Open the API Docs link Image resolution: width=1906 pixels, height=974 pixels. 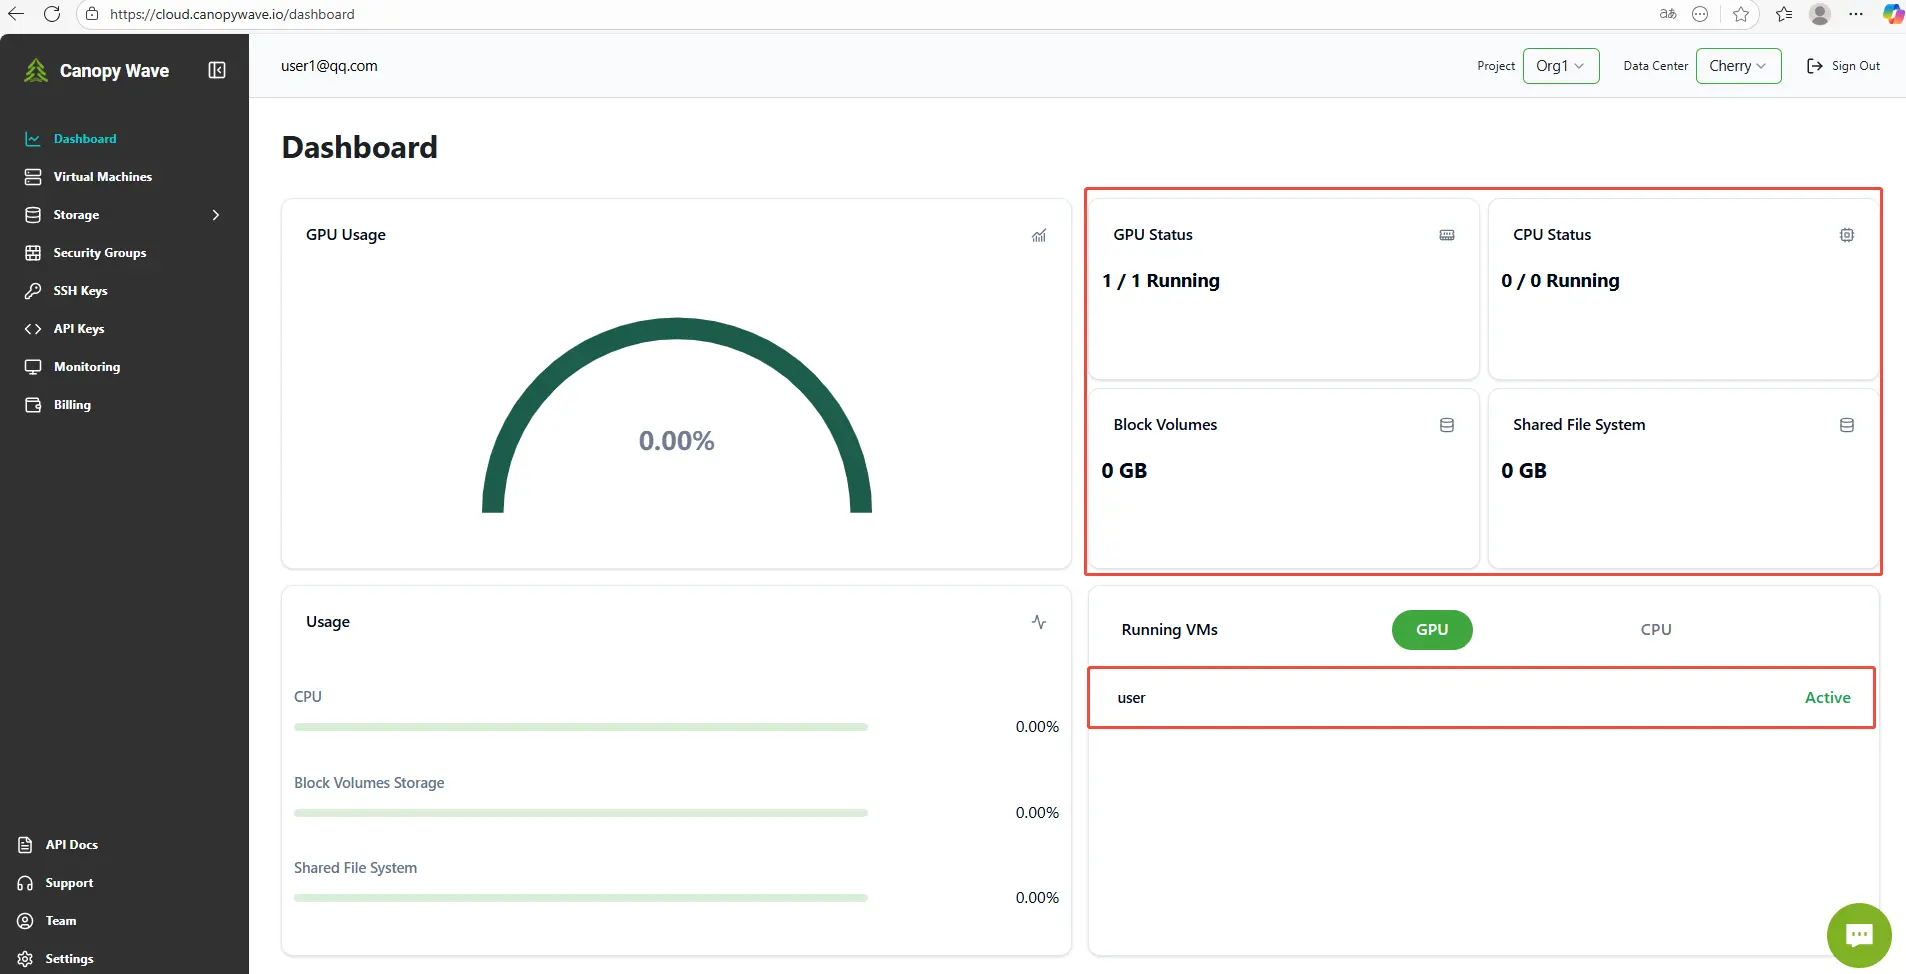(x=71, y=845)
